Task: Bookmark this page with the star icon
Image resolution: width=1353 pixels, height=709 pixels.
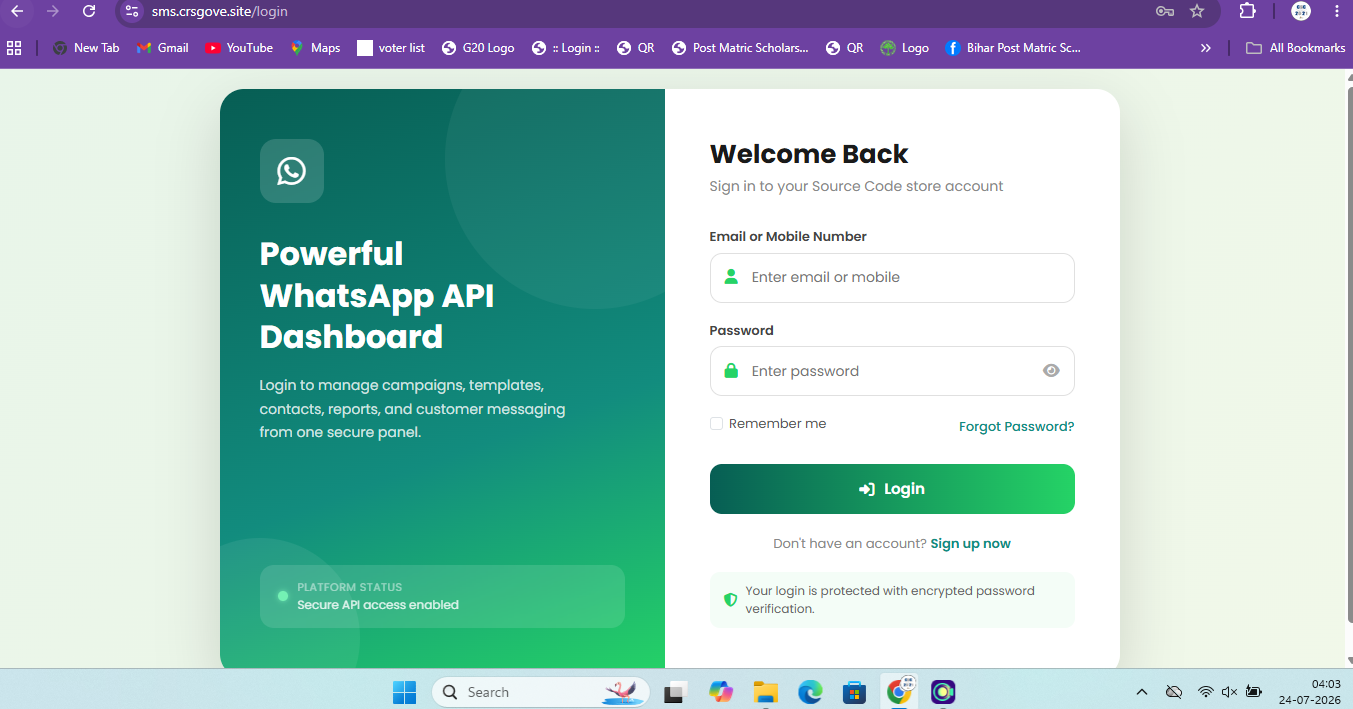Action: 1197,11
